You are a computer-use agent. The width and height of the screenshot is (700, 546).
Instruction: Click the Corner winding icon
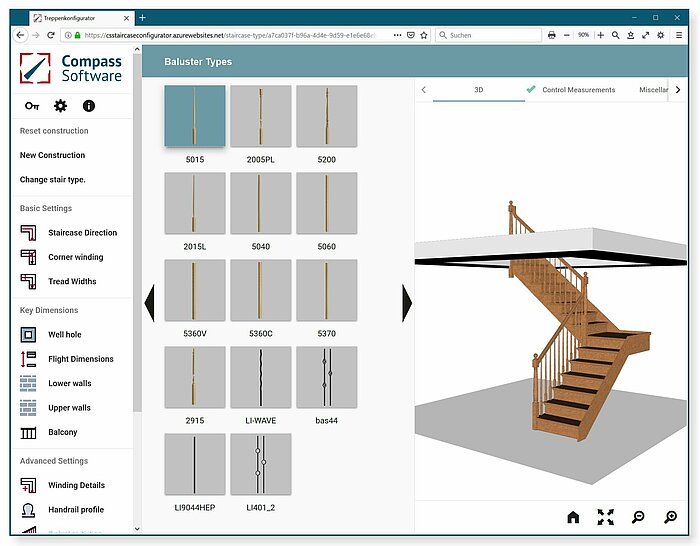coord(28,257)
